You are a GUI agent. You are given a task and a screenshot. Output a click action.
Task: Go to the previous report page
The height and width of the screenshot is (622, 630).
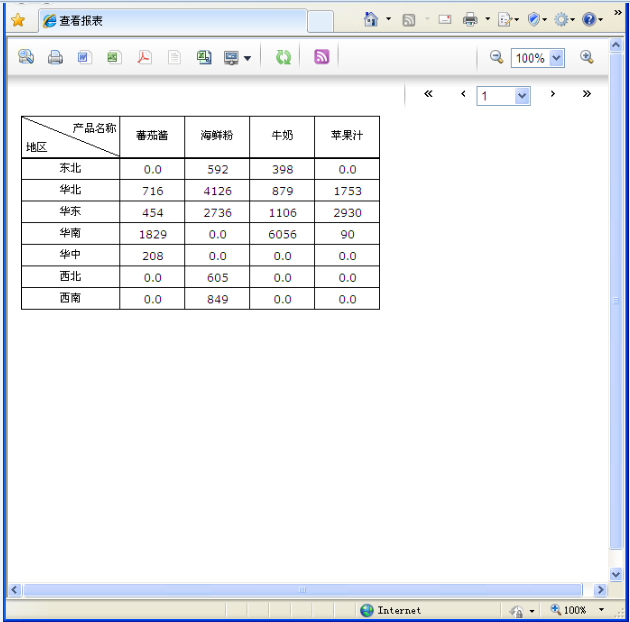click(x=463, y=94)
